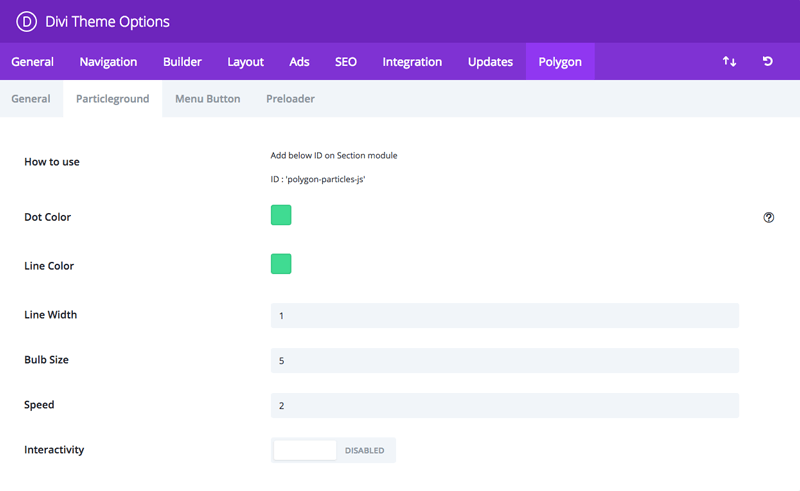Click the Dot Color label

tap(47, 217)
